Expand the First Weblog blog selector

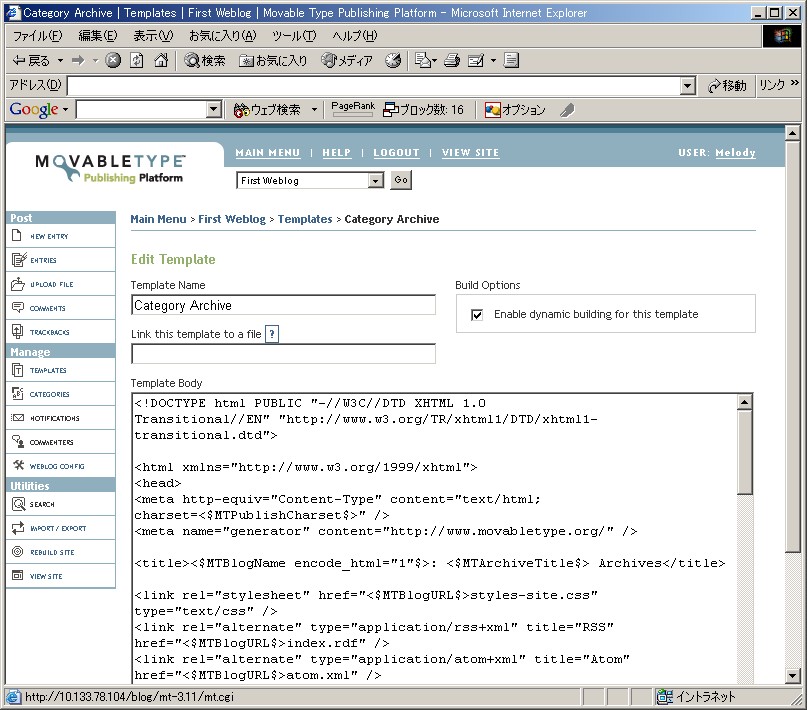click(x=375, y=181)
